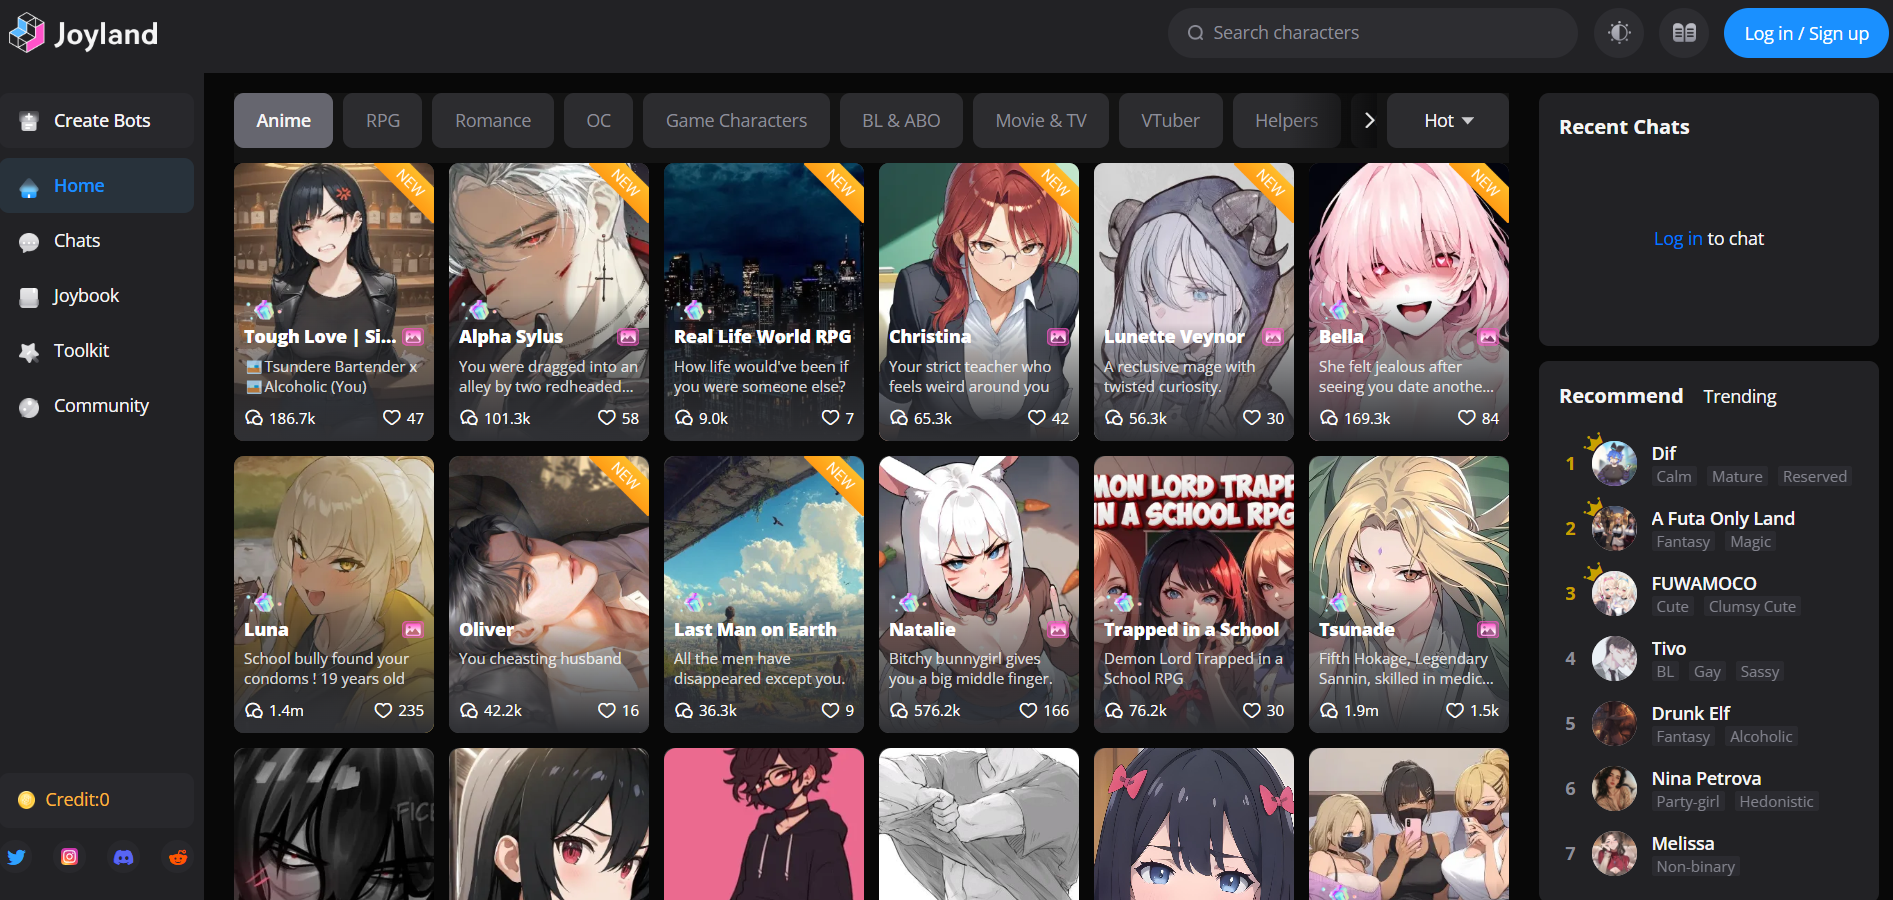Click Log in / Sign up button
This screenshot has height=900, width=1893.
(1806, 33)
